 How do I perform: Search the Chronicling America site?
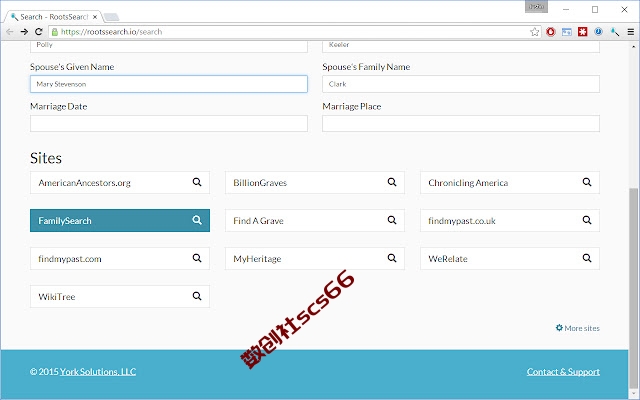click(510, 182)
